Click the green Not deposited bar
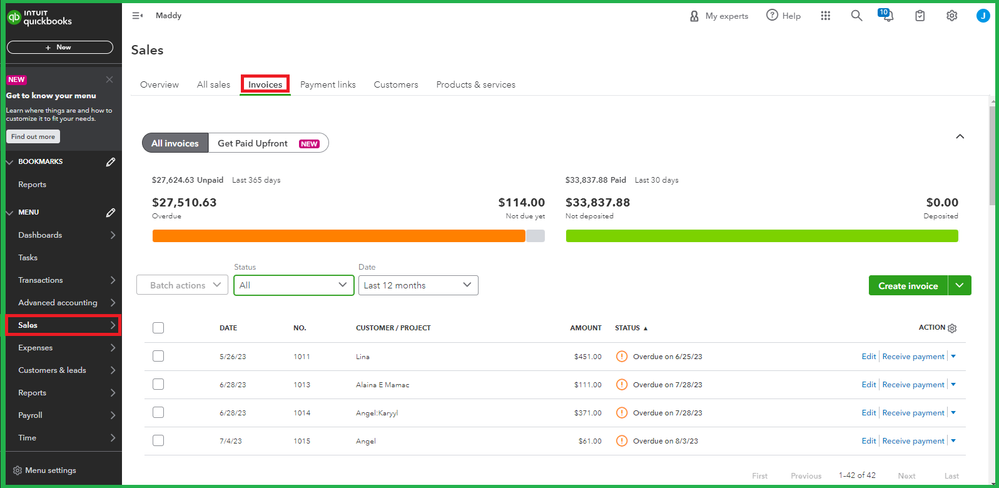999x488 pixels. pos(762,236)
